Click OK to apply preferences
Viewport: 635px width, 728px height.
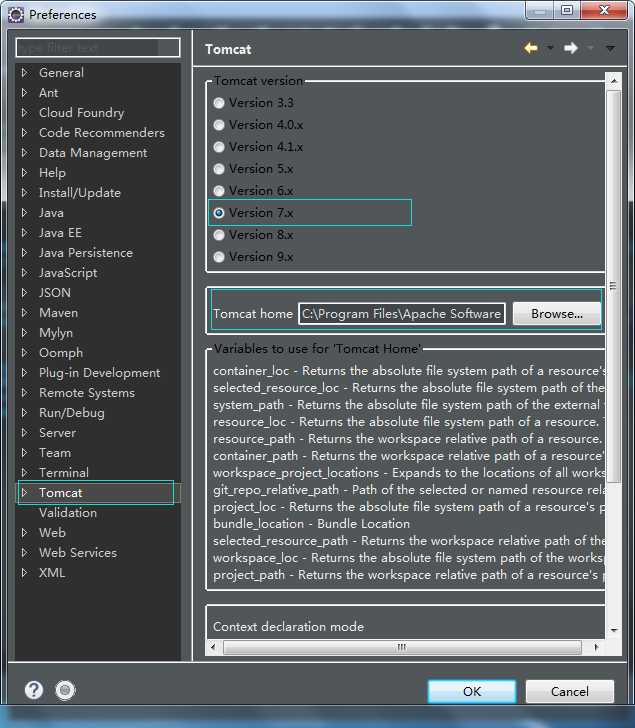(x=472, y=692)
